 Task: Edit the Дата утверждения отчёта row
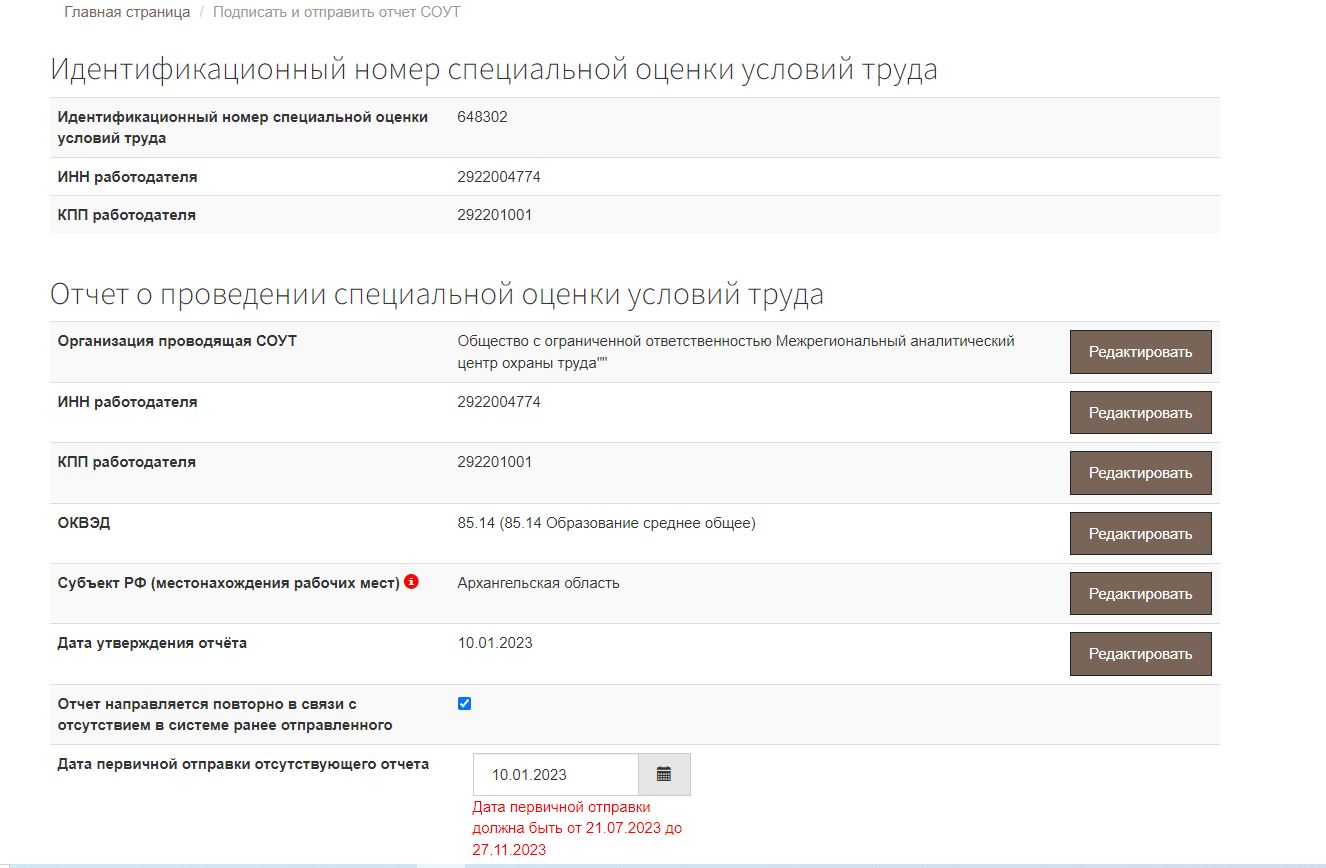coord(1140,654)
